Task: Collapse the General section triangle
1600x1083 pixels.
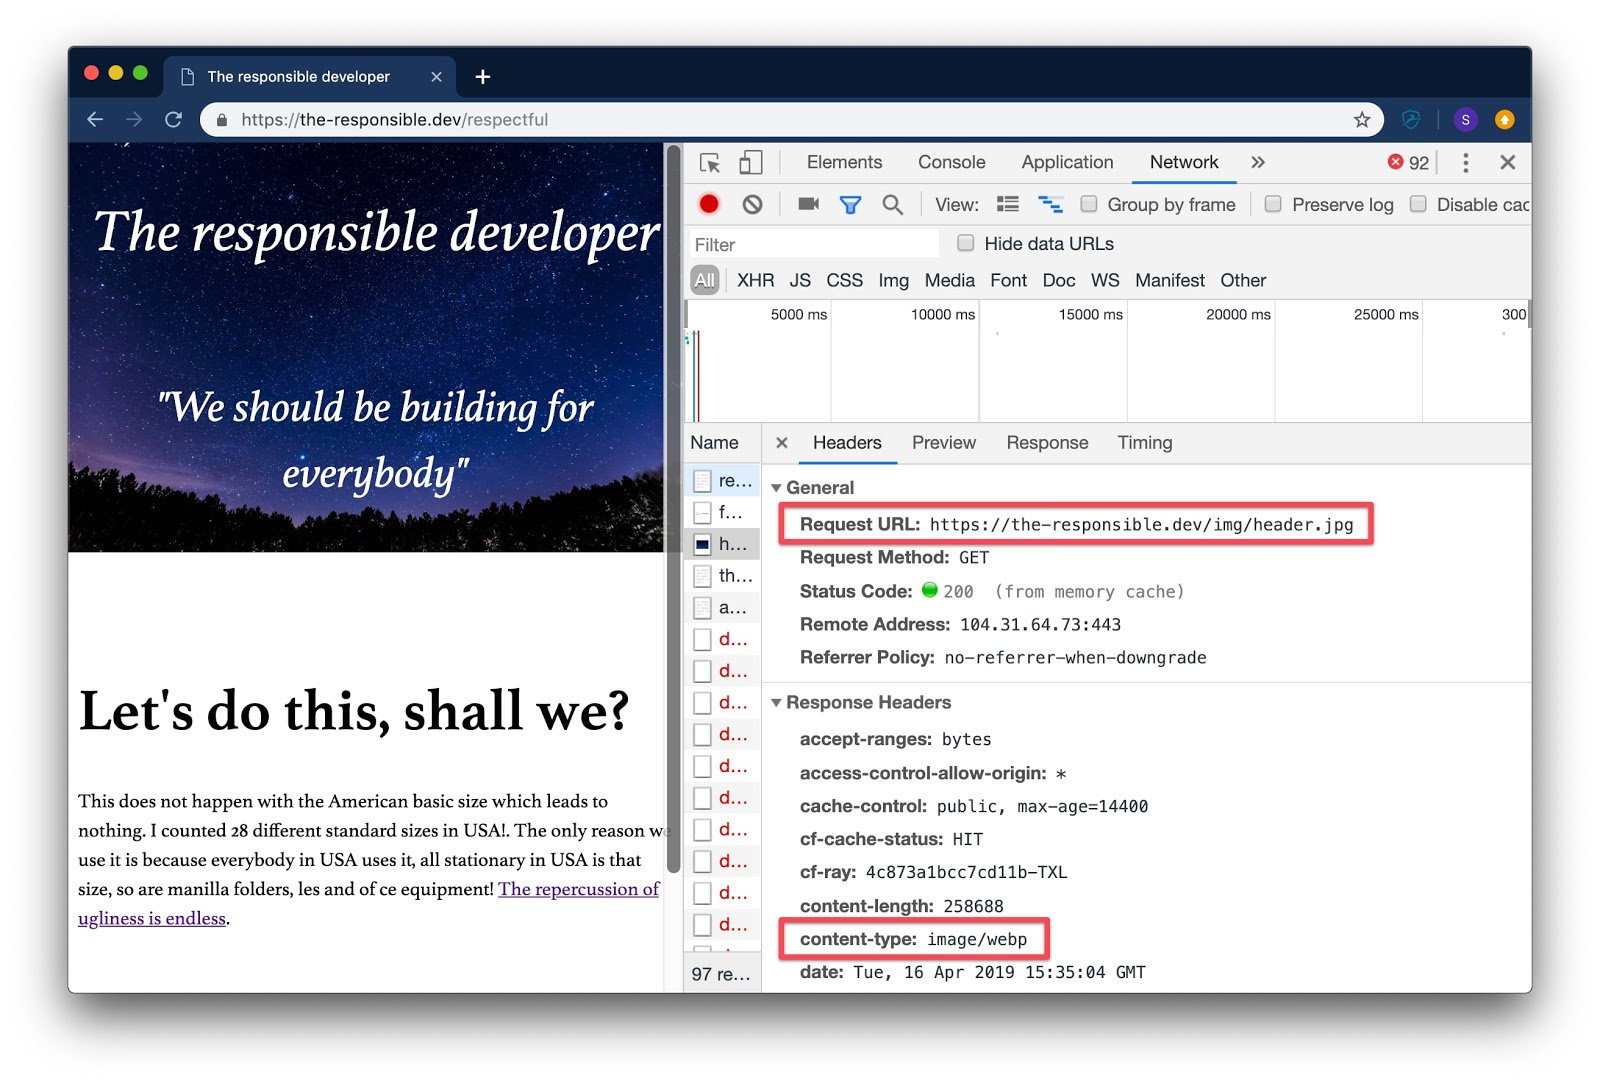Action: (776, 488)
